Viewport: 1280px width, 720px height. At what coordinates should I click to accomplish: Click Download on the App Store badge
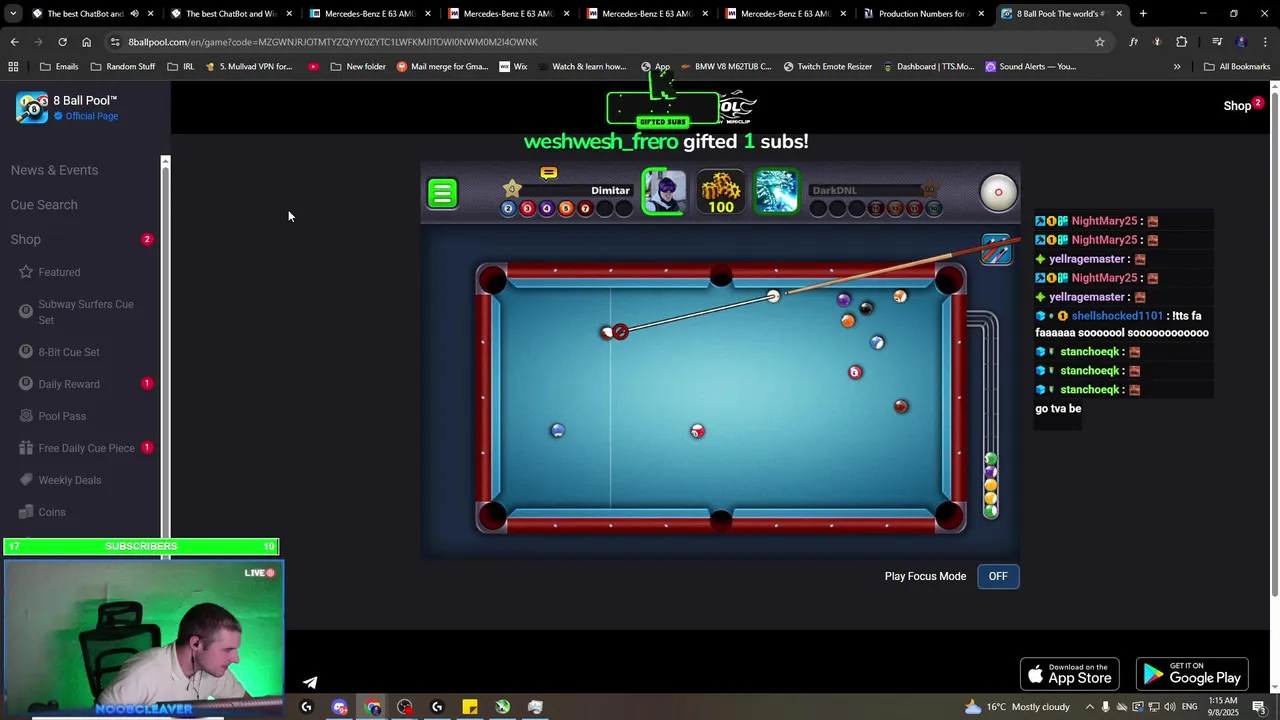coord(1069,674)
